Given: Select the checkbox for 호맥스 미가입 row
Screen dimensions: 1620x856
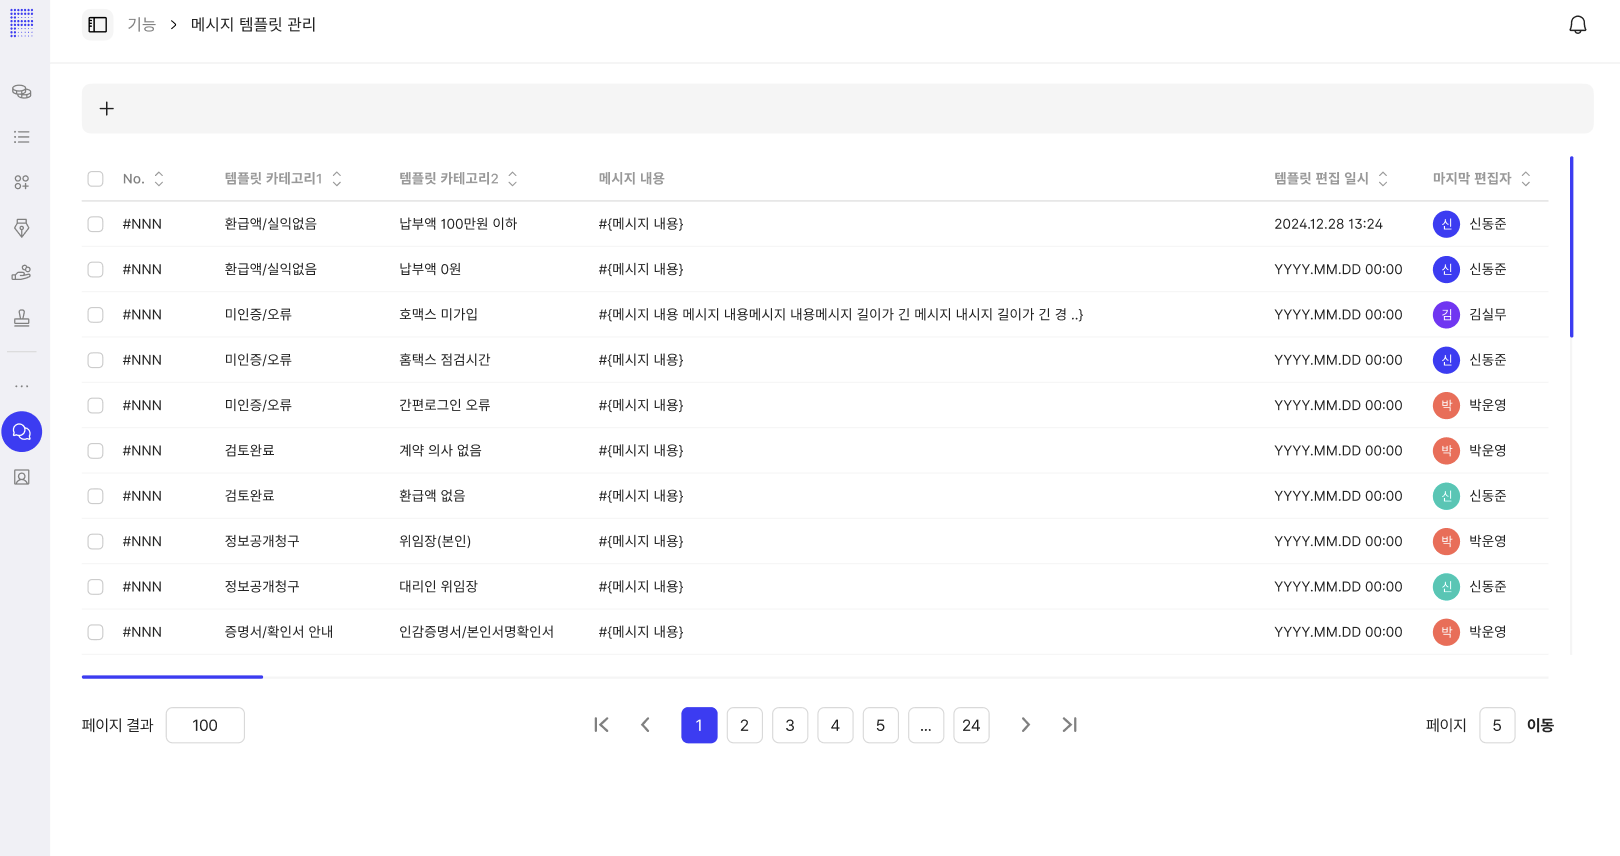Looking at the screenshot, I should point(96,315).
